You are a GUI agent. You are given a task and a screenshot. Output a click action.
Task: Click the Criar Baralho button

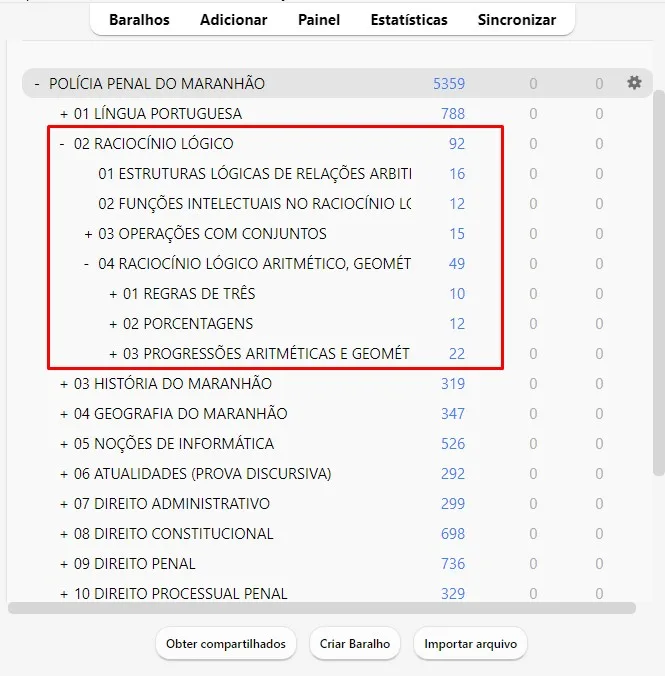(x=354, y=644)
